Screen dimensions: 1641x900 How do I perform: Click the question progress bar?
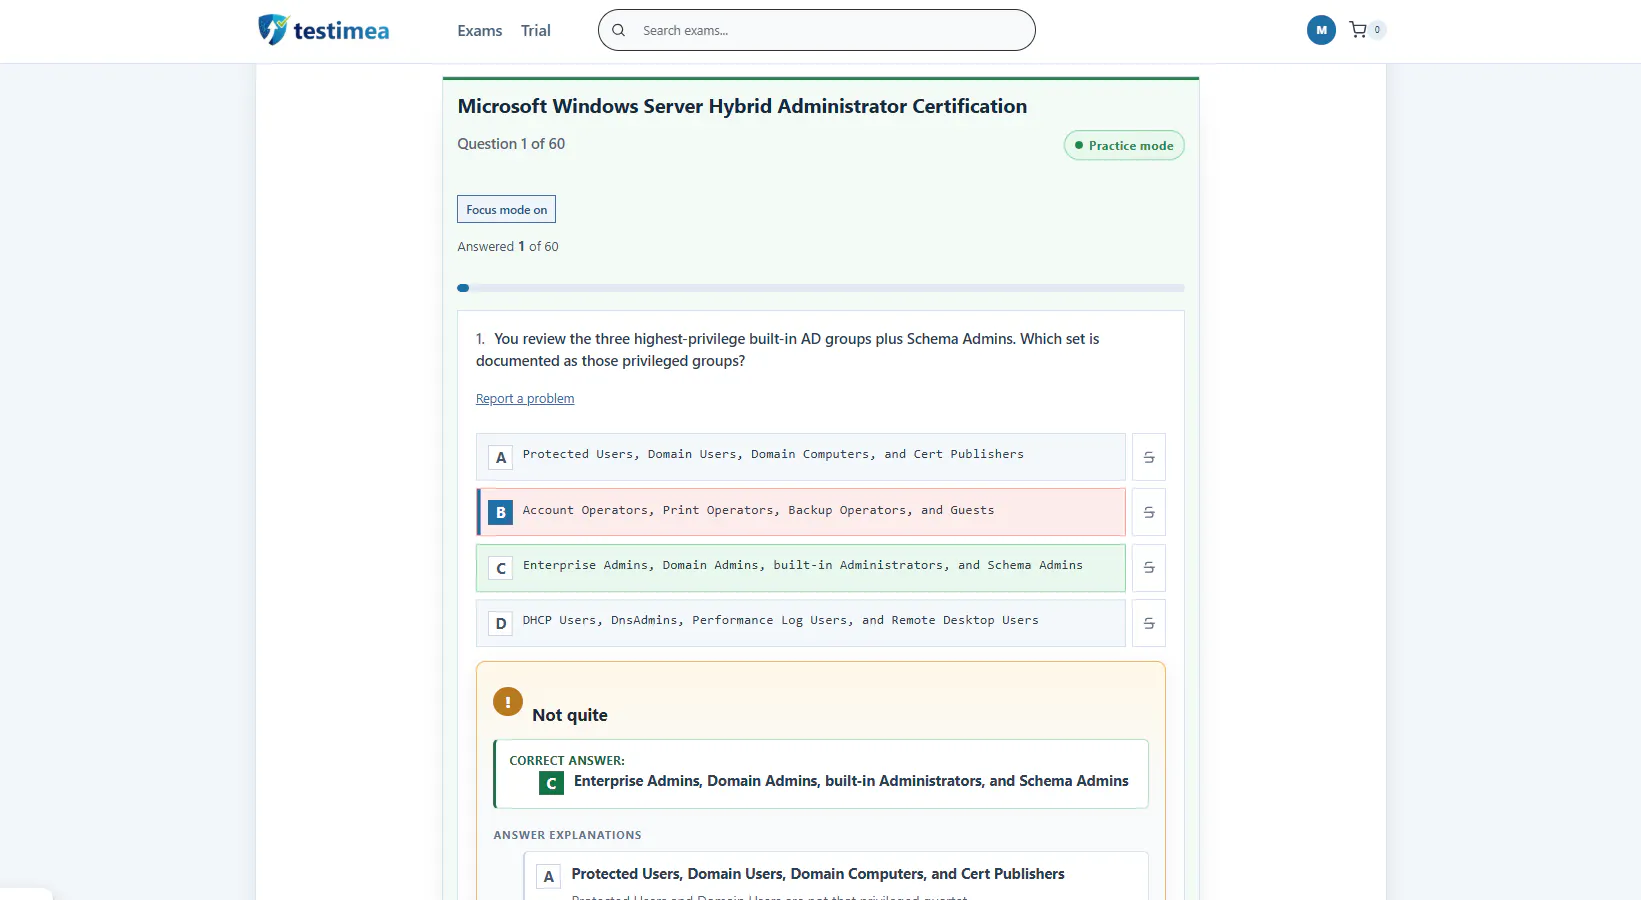point(821,288)
